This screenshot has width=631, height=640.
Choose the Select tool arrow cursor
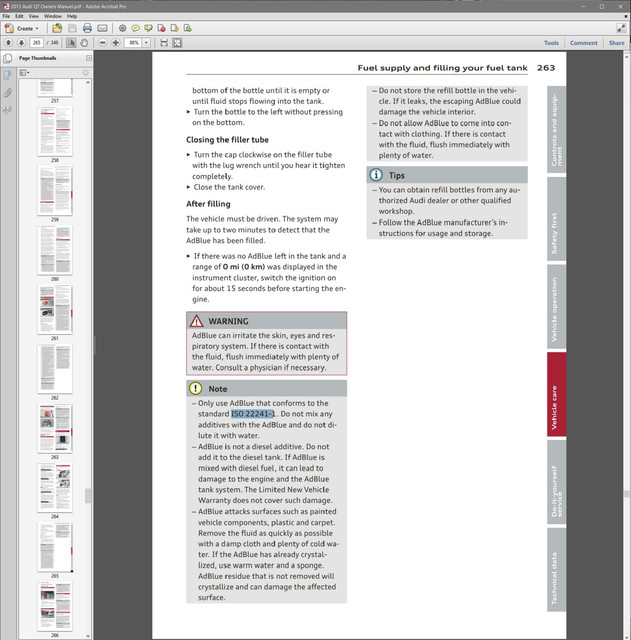point(71,42)
